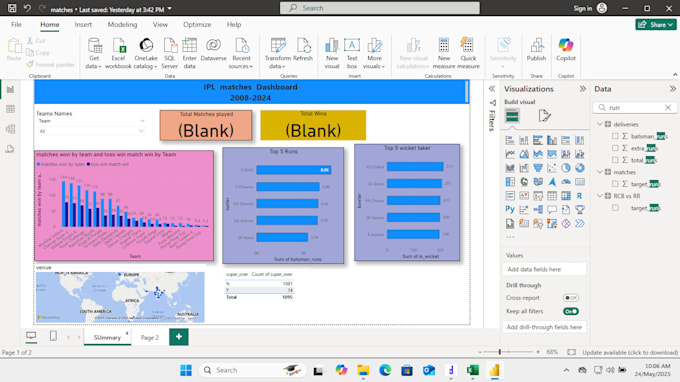Collapse the deliveries table
This screenshot has height=382, width=680.
pos(600,124)
